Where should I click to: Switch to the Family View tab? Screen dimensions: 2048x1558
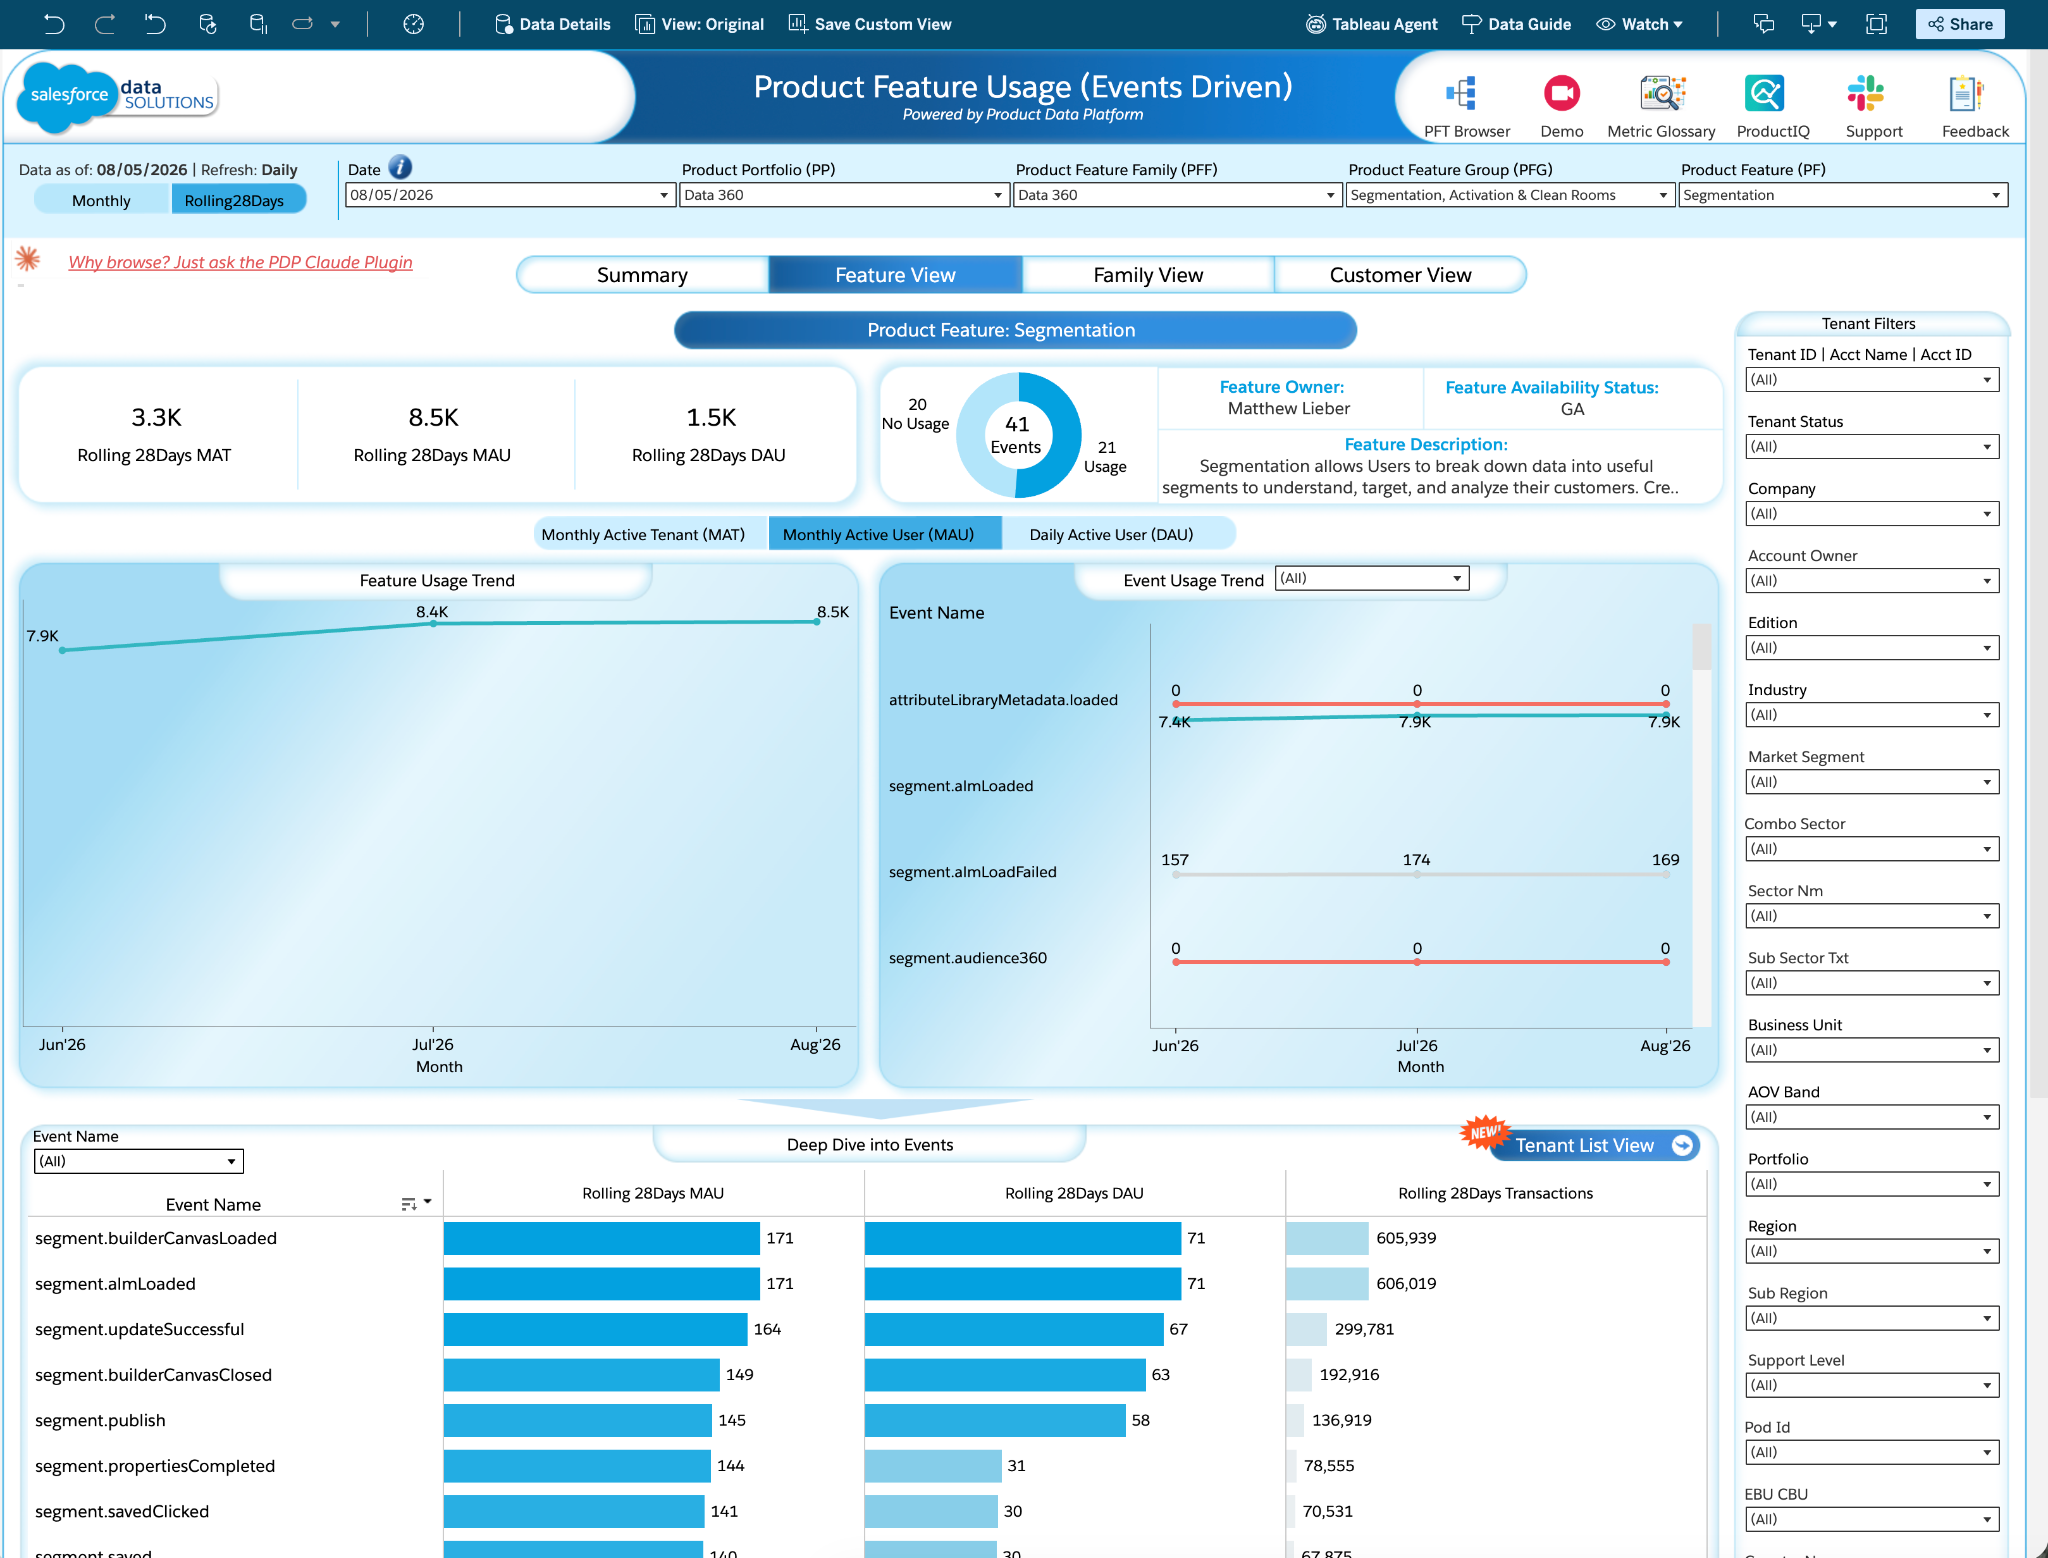coord(1148,275)
